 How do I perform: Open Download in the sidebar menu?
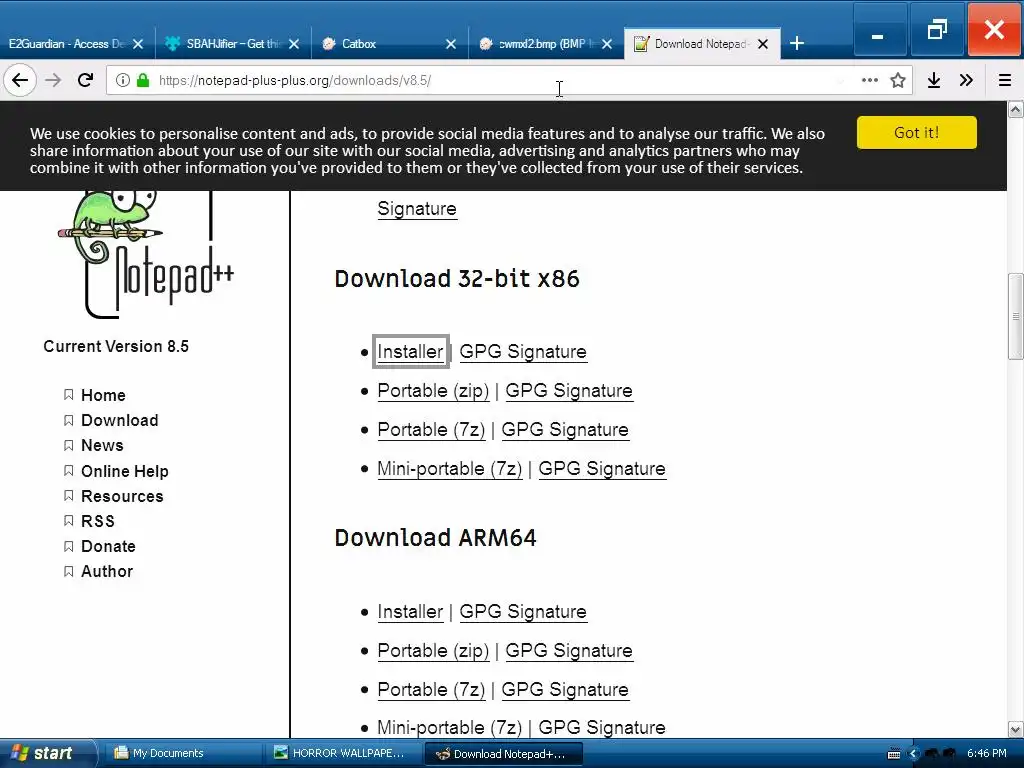pyautogui.click(x=120, y=420)
